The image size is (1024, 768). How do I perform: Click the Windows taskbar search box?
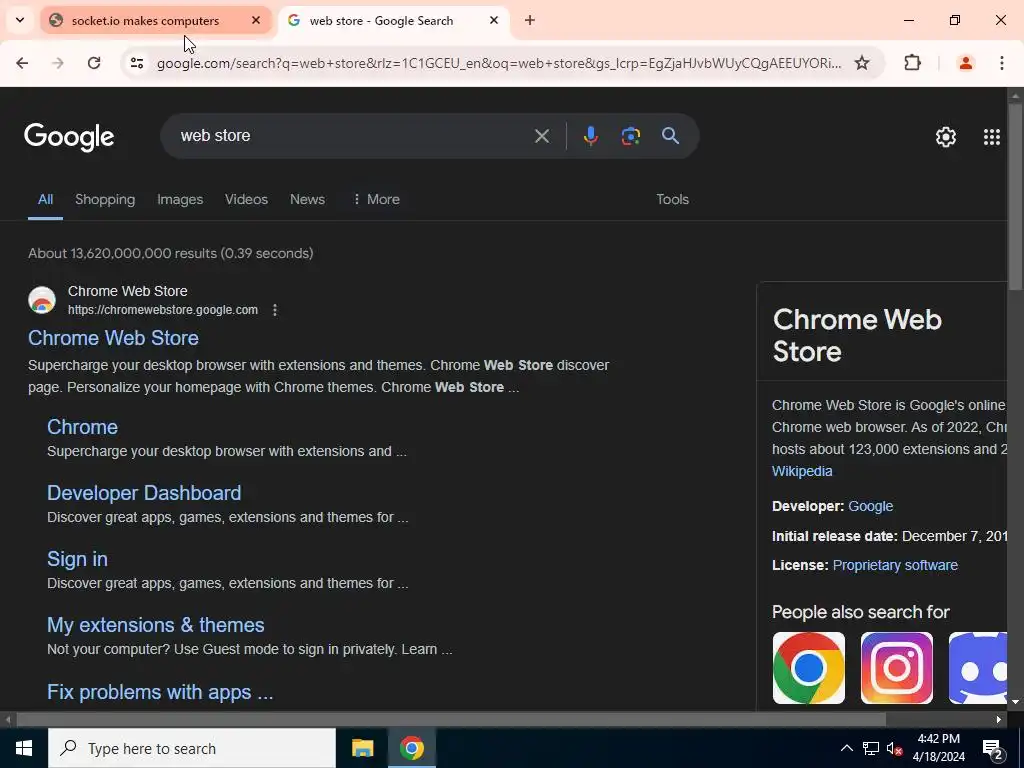coord(192,748)
